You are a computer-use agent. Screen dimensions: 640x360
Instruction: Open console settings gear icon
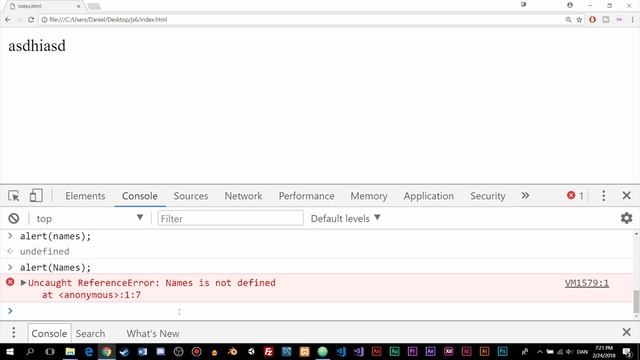(x=626, y=218)
